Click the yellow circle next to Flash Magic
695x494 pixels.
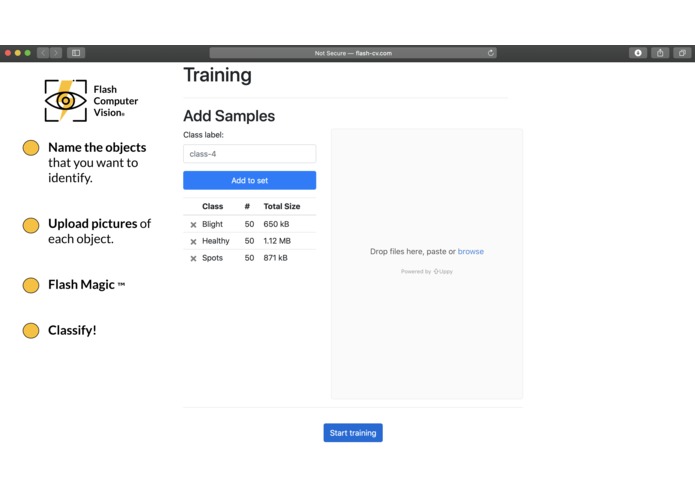(x=31, y=285)
